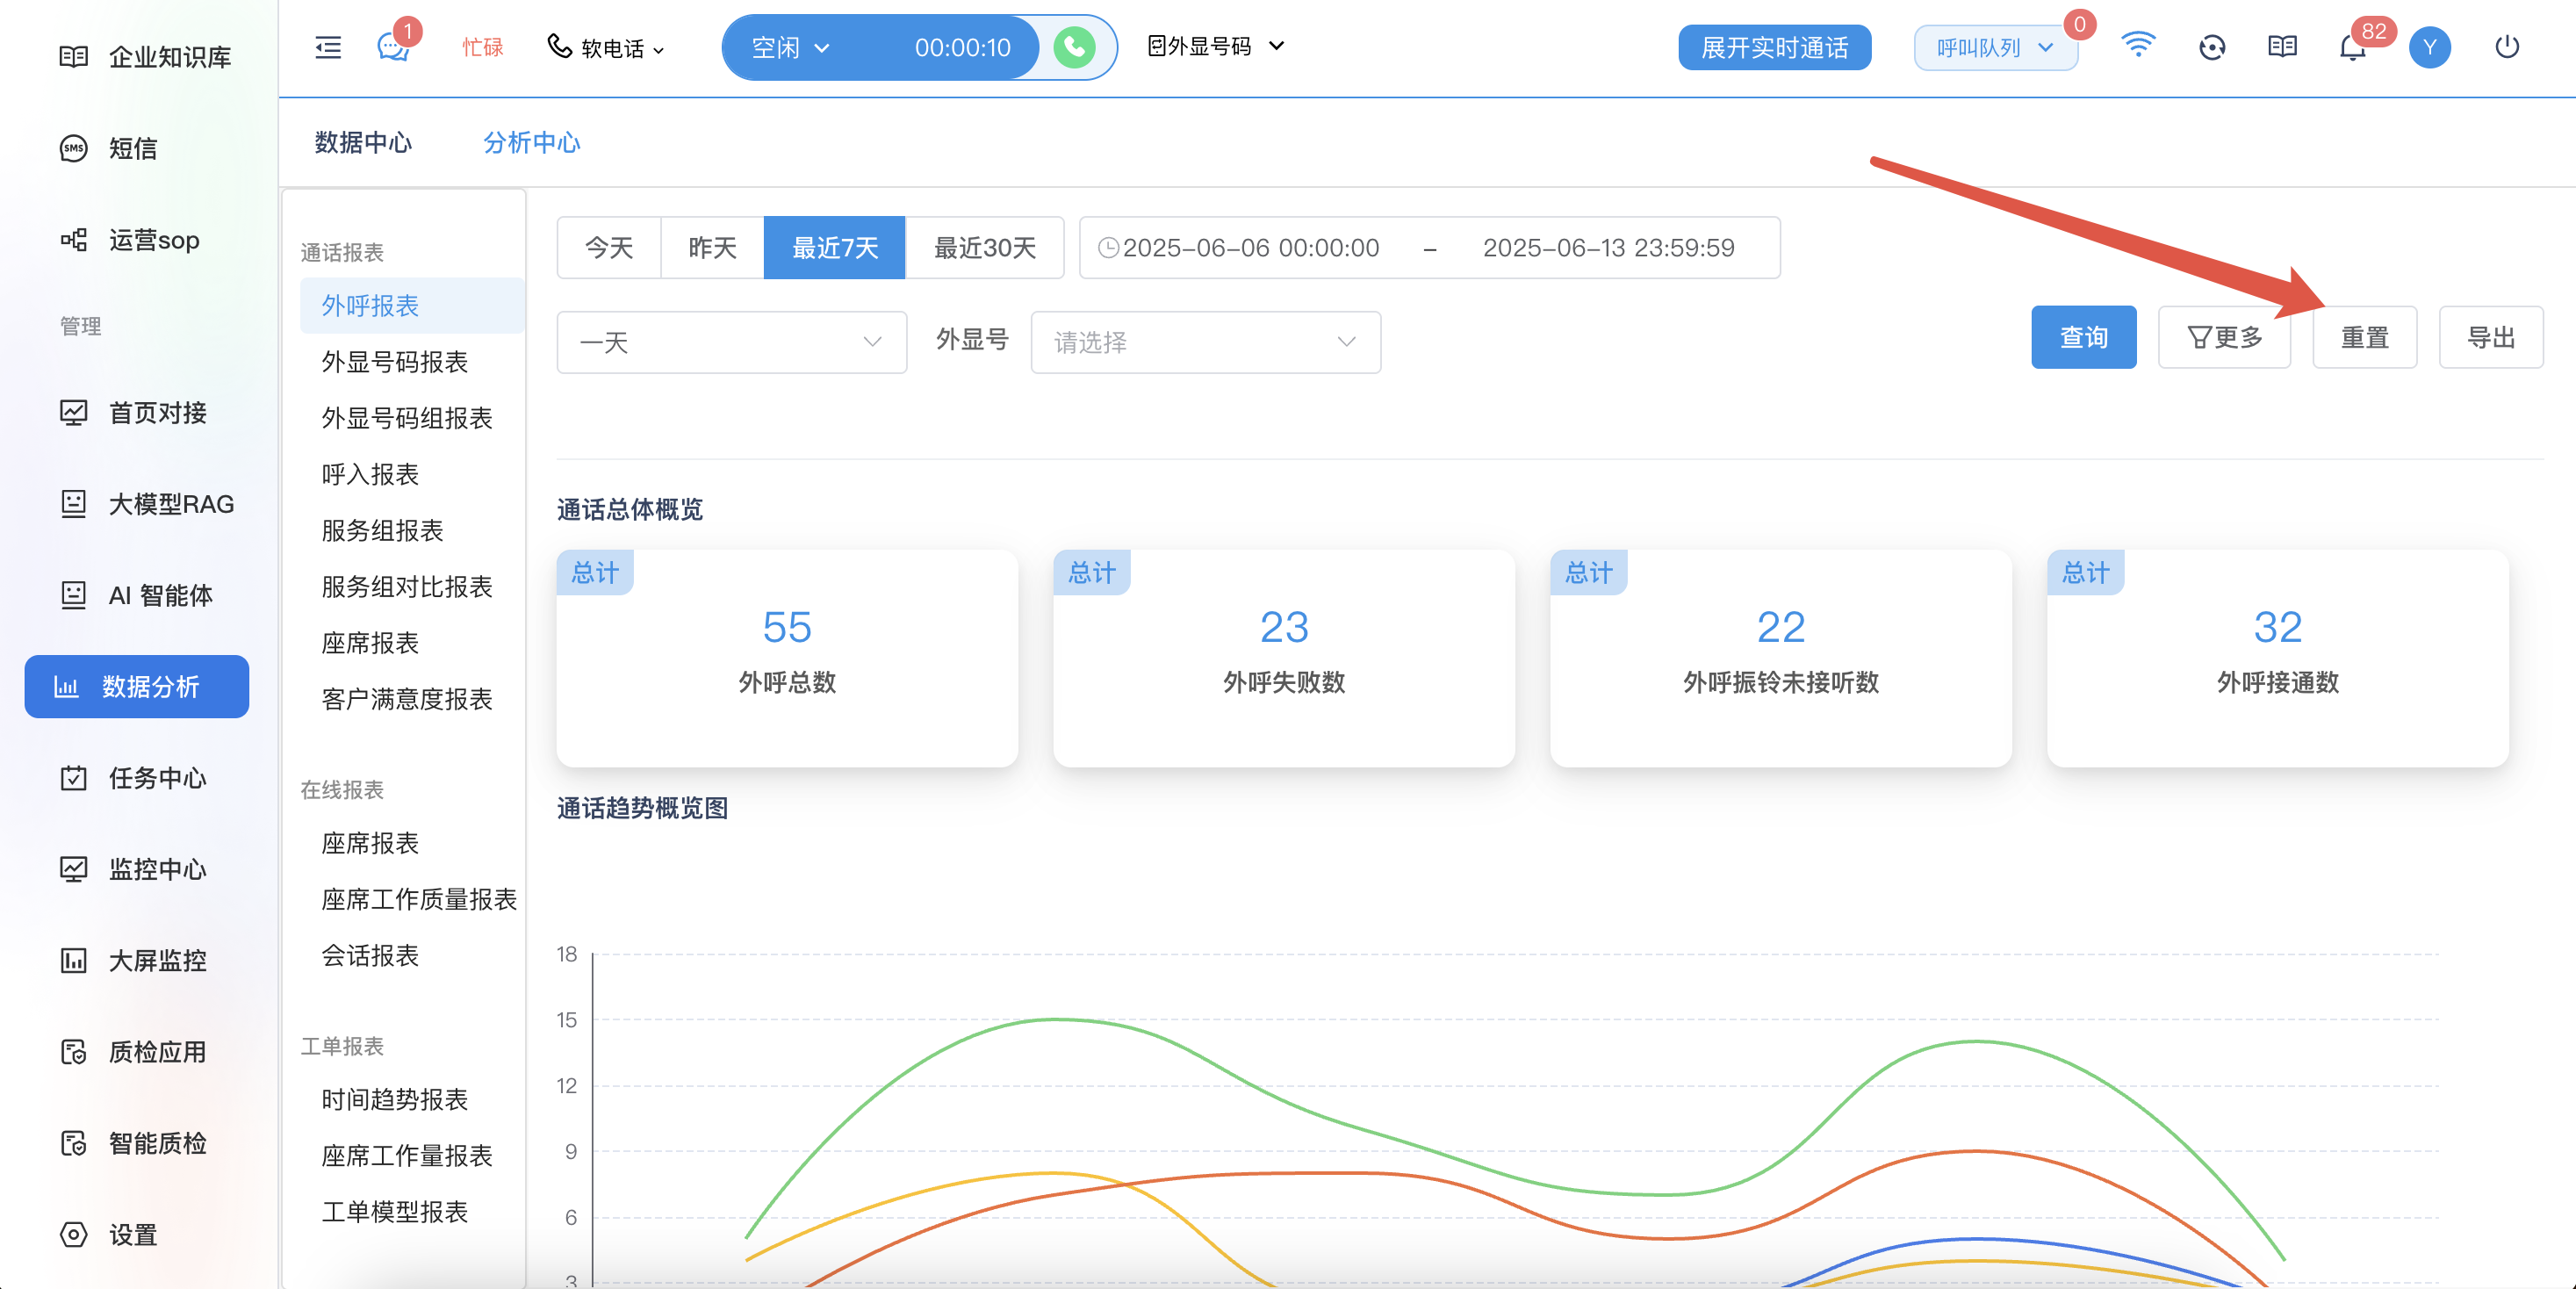Open 运营sop in sidebar

click(129, 240)
